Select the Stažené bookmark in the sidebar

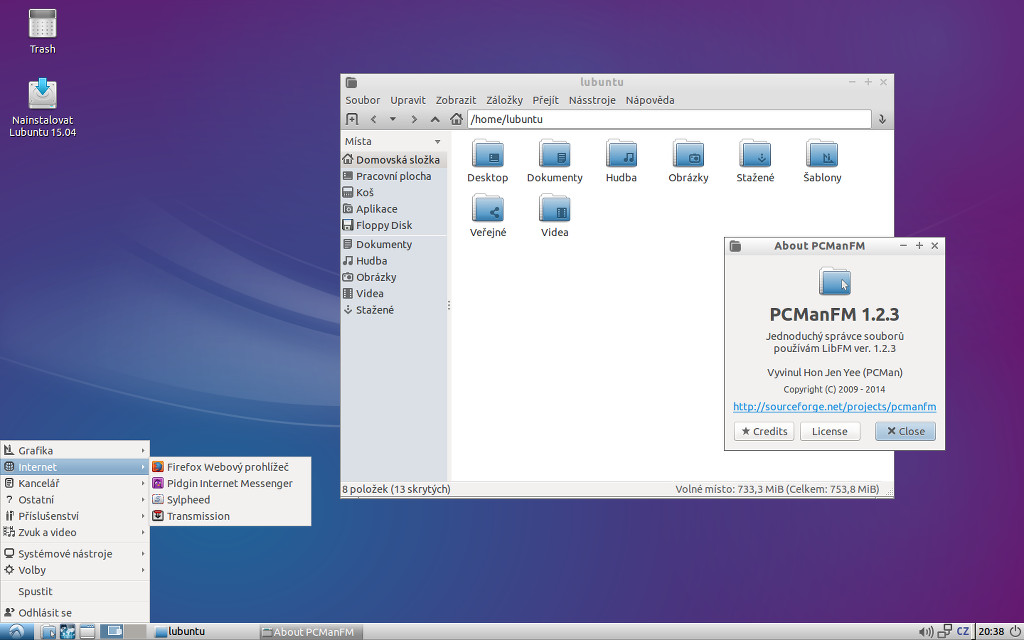pos(393,310)
